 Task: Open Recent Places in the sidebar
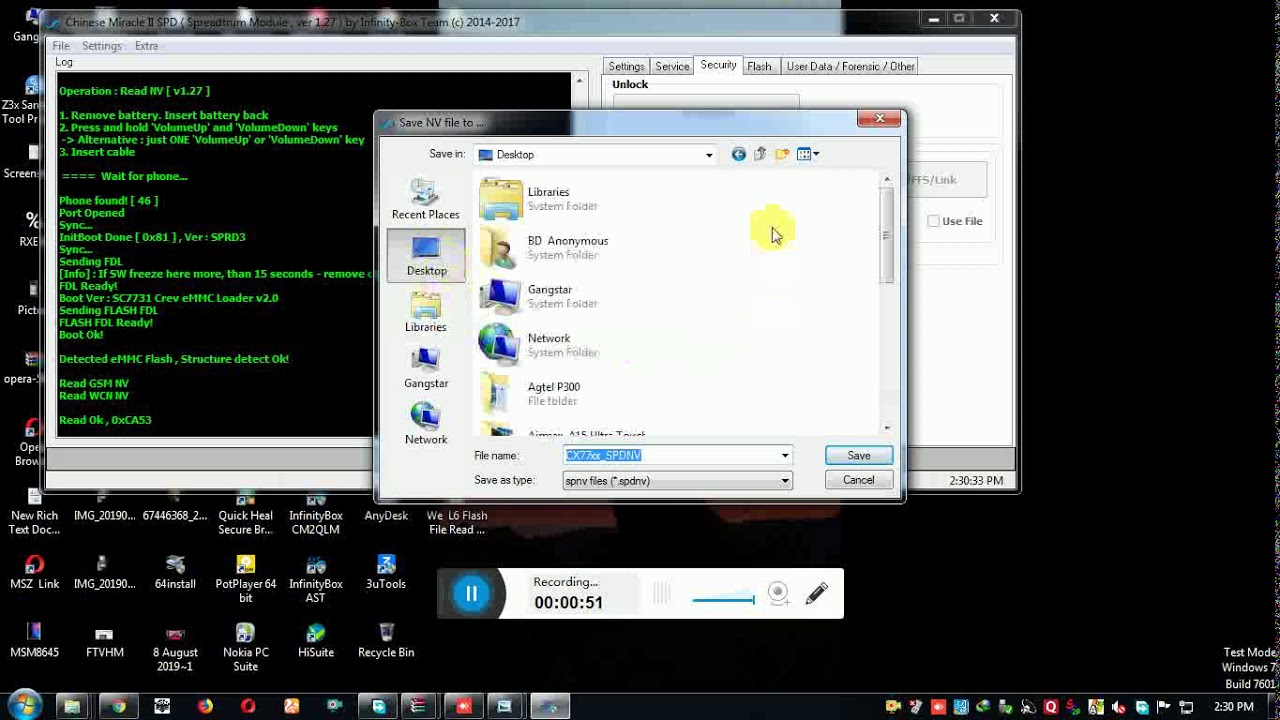click(426, 200)
